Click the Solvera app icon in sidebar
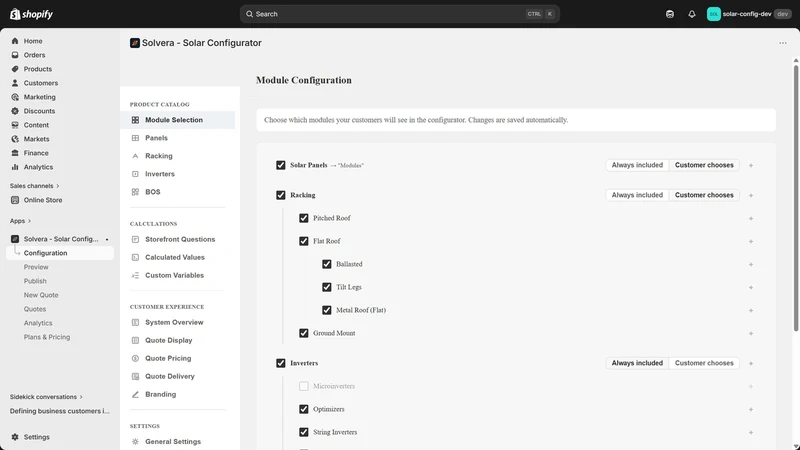The height and width of the screenshot is (450, 800). [x=15, y=239]
